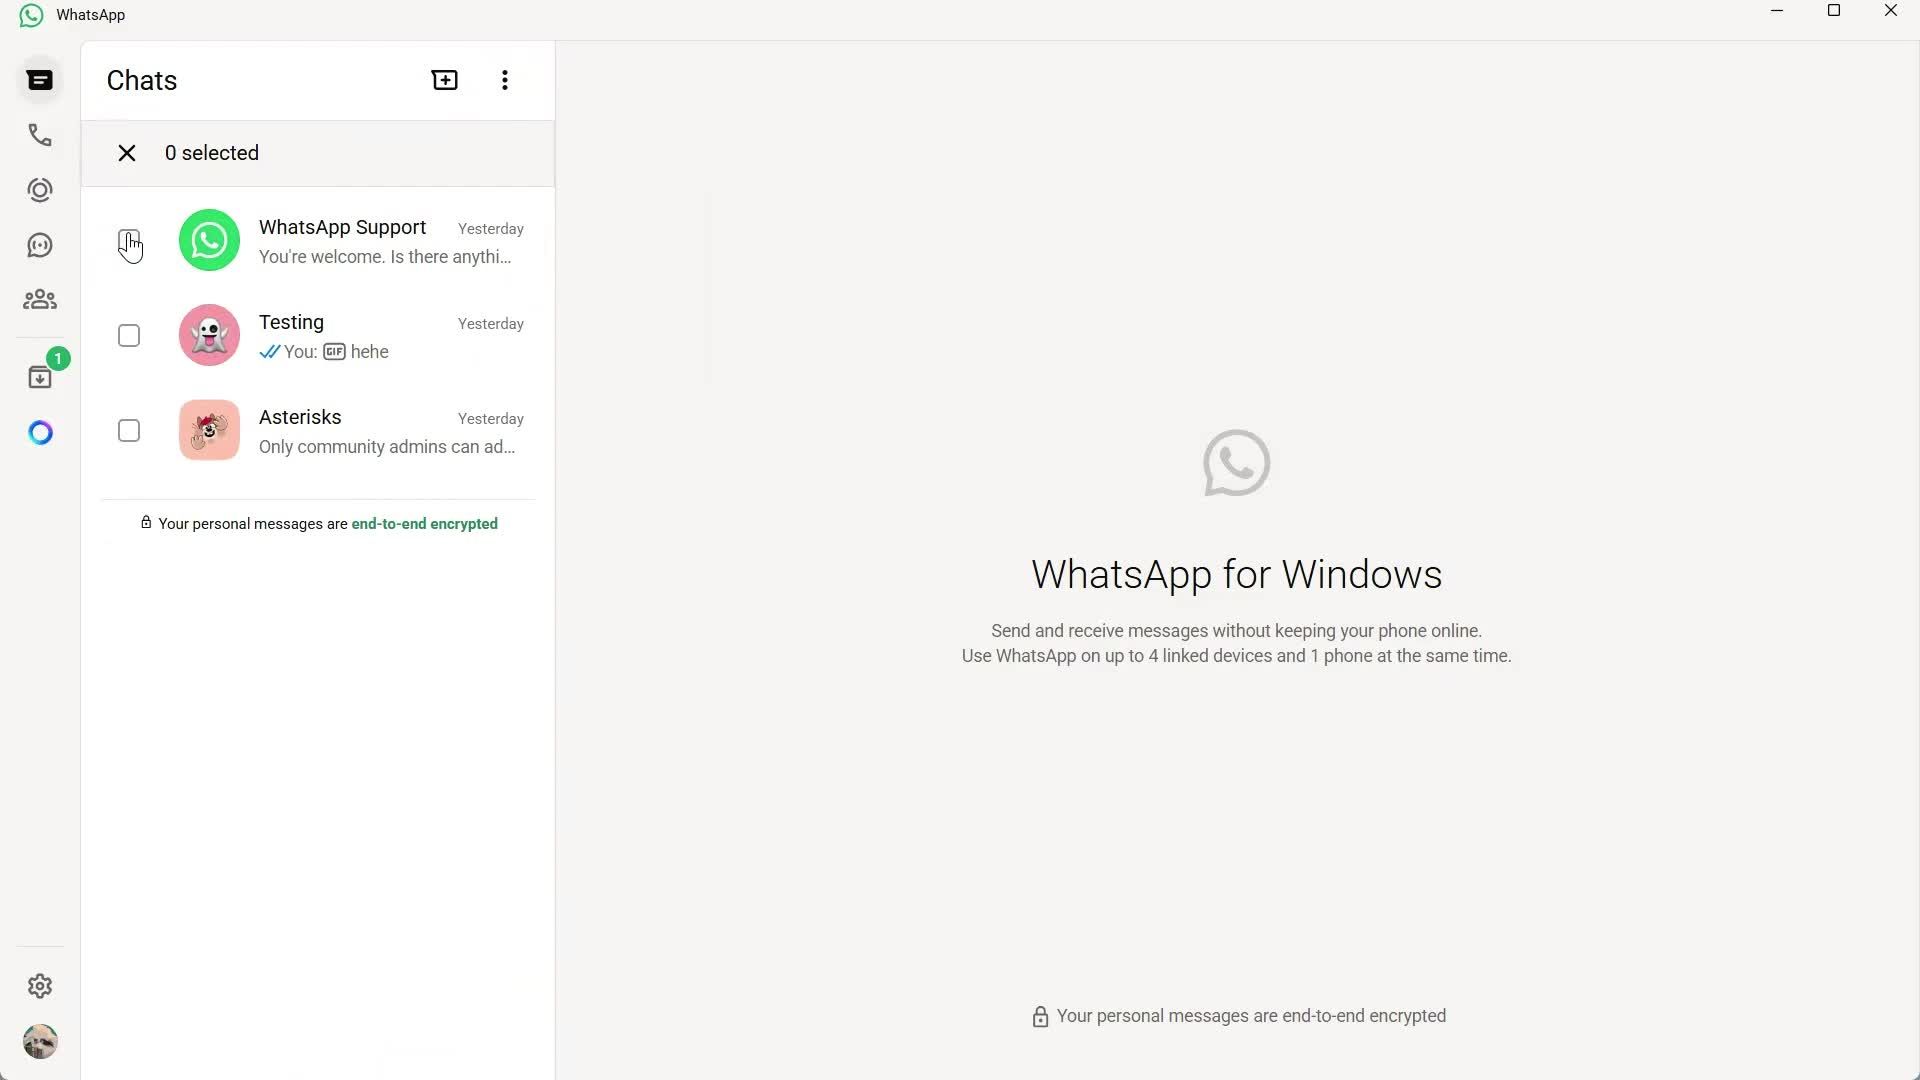Exit selection mode with the X

click(126, 153)
